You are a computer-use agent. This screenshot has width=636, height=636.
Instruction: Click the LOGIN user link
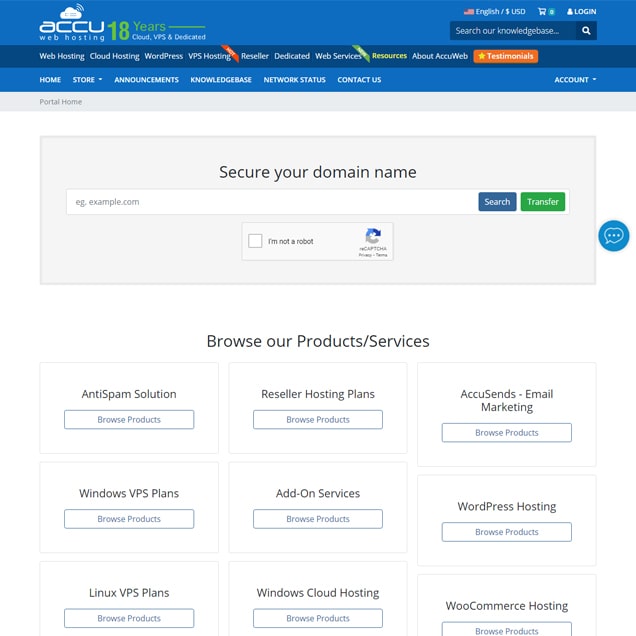[581, 11]
